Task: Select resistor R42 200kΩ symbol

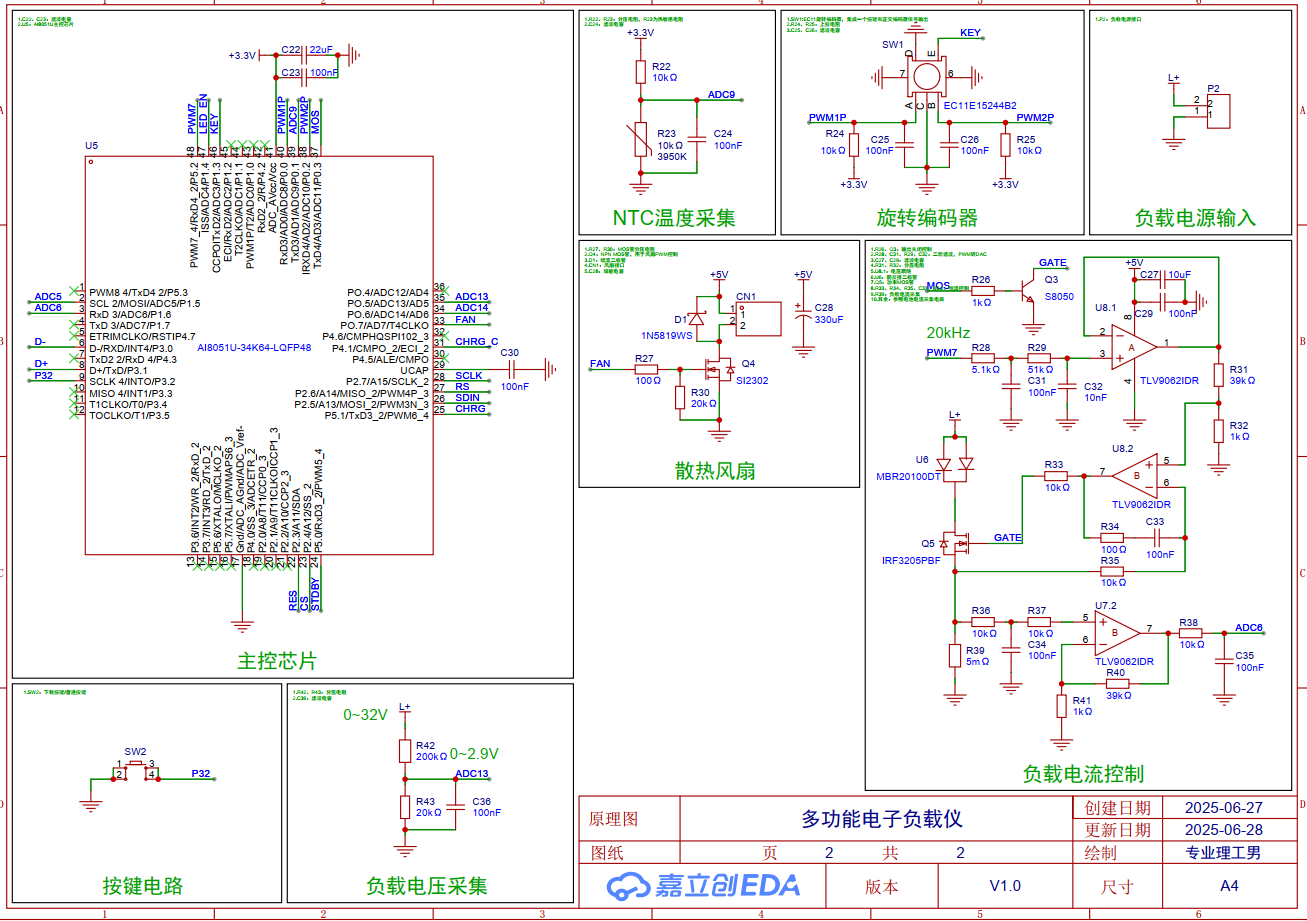Action: [405, 751]
